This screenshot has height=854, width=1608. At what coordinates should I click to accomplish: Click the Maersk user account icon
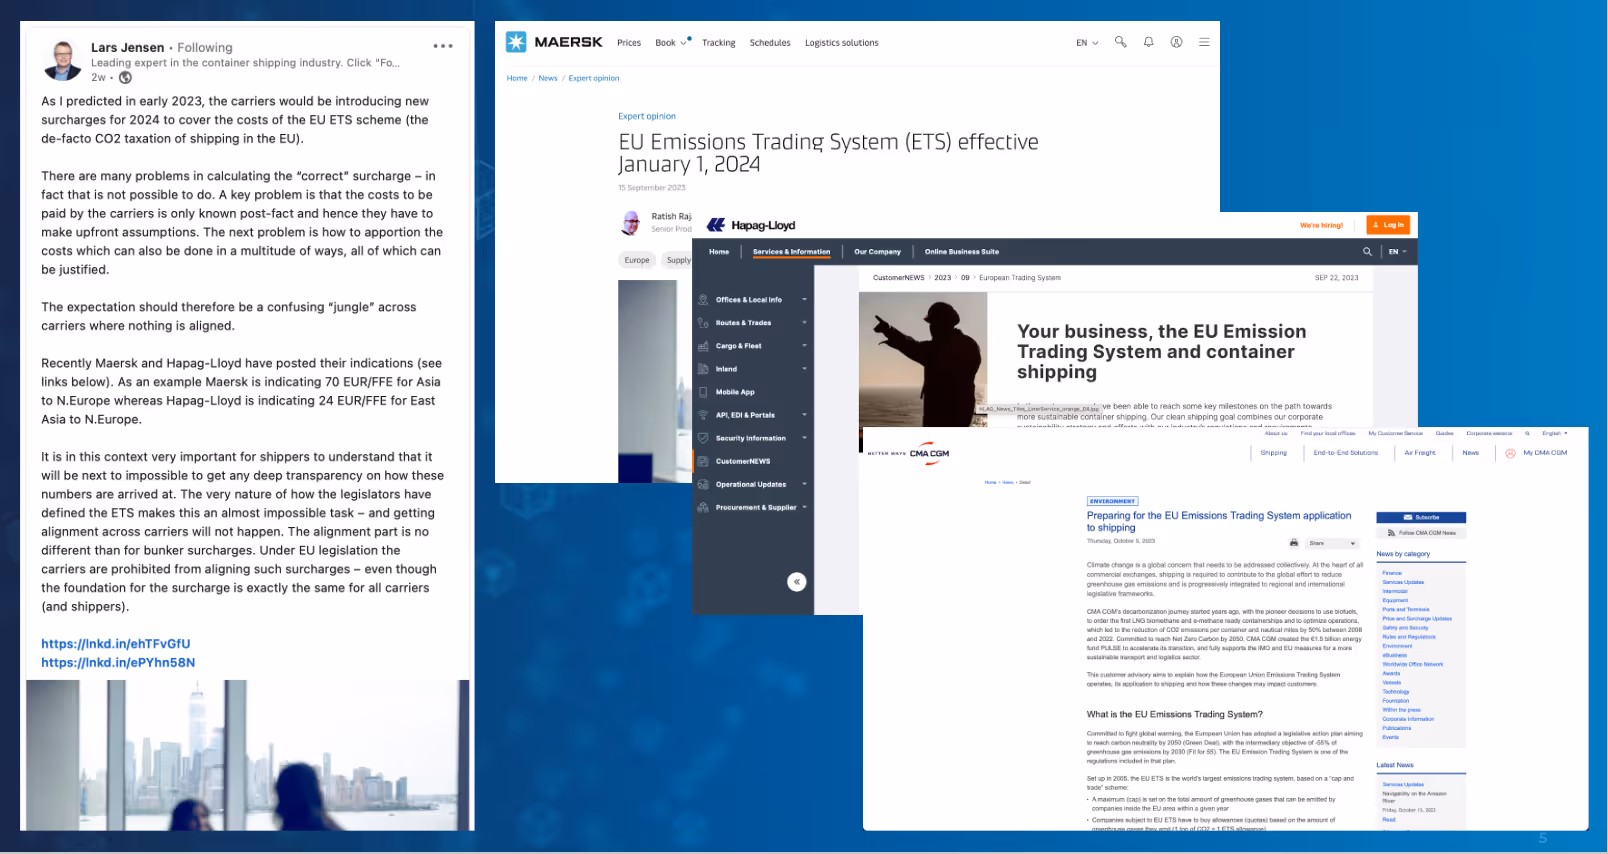1177,42
